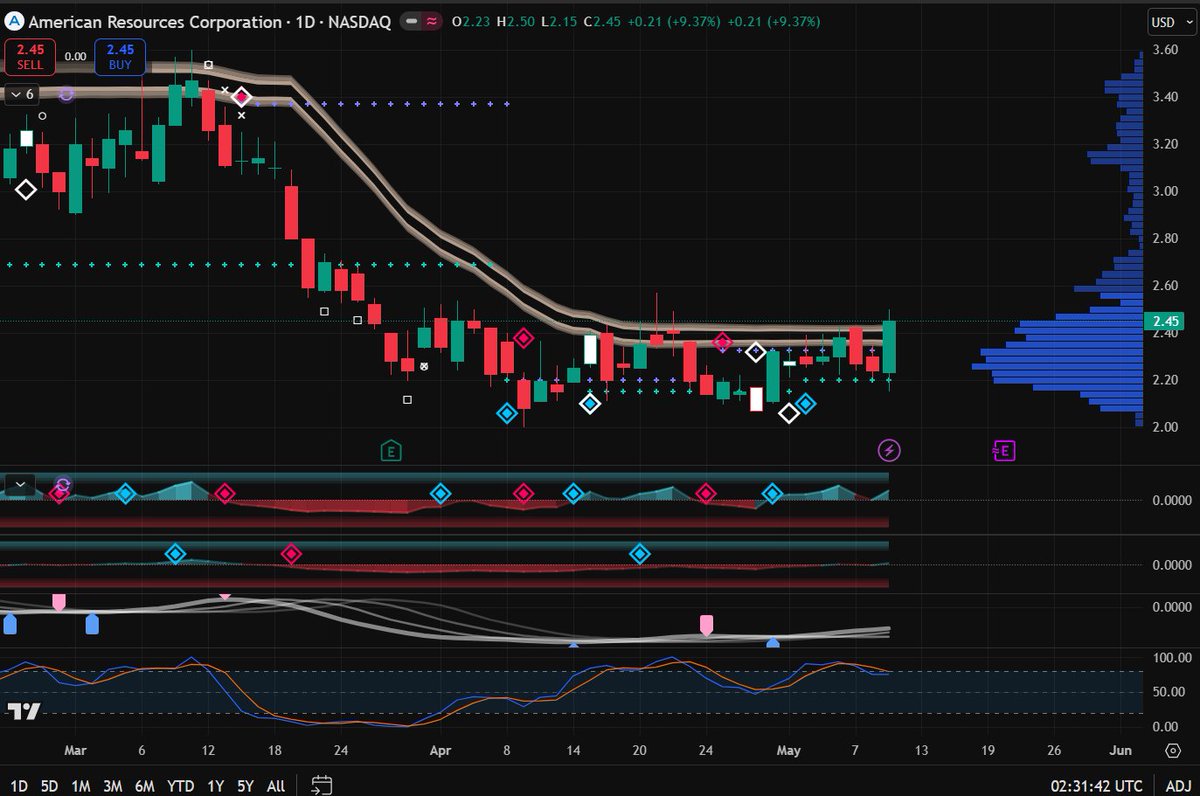Click the latest green candle on May 9
This screenshot has height=796, width=1200.
pos(890,347)
